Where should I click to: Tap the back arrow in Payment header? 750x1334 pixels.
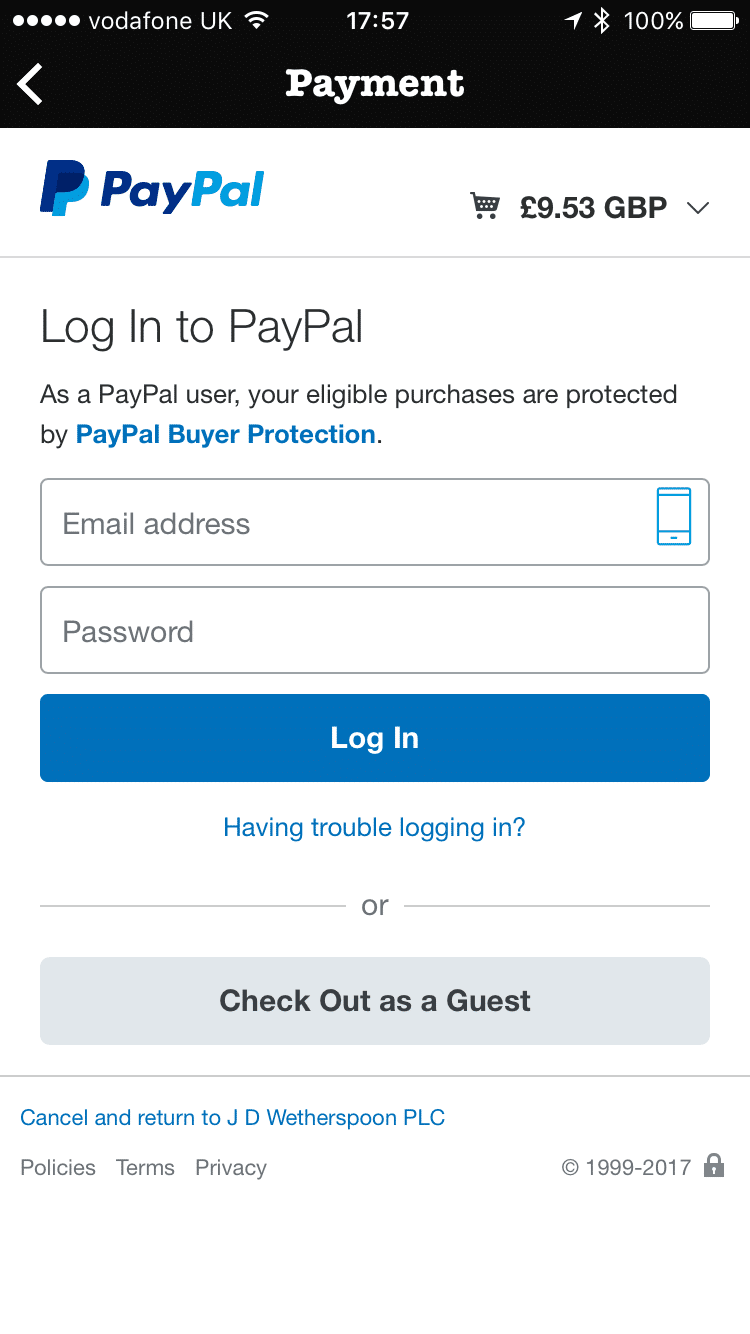[30, 84]
